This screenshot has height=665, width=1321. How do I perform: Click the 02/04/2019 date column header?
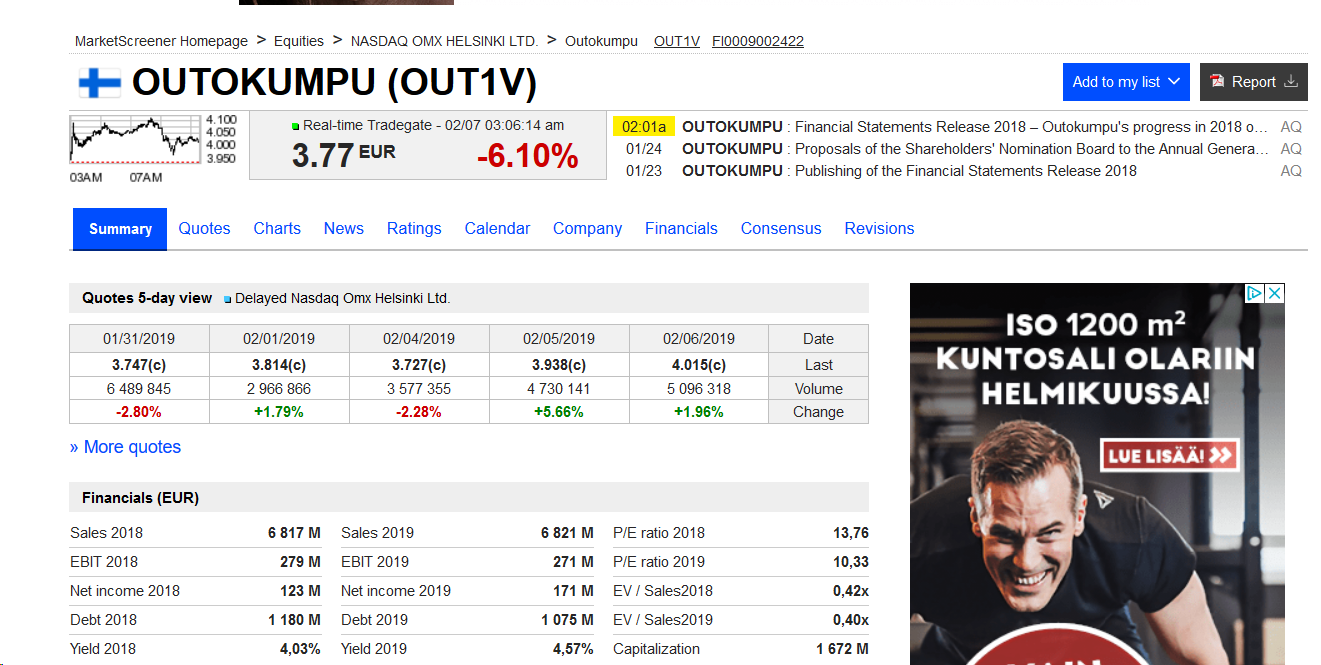(x=419, y=339)
